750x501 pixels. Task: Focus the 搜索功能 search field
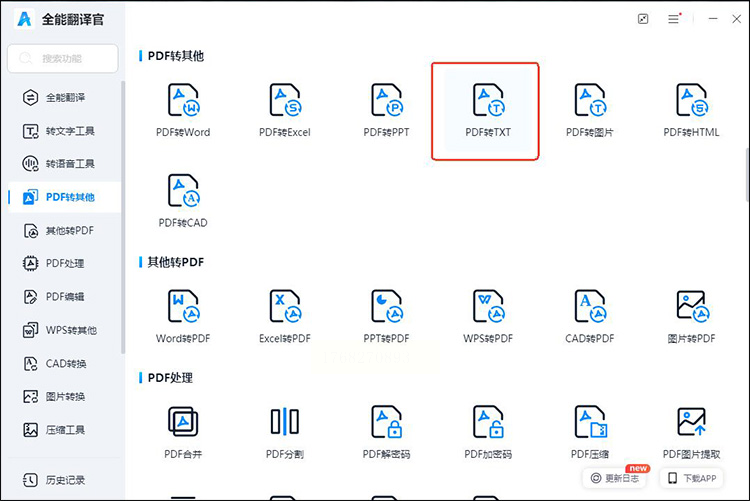[x=63, y=58]
